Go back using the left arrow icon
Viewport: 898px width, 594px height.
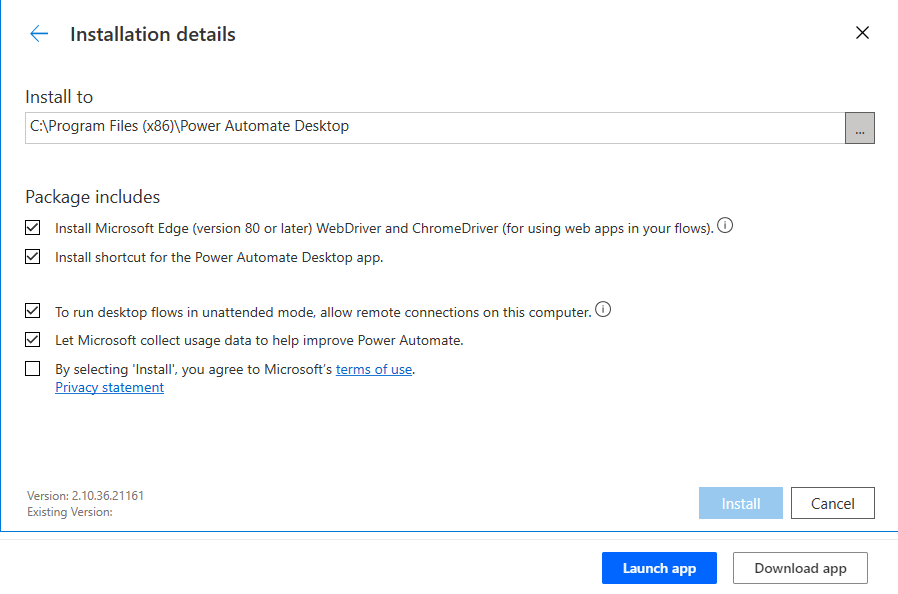coord(39,34)
